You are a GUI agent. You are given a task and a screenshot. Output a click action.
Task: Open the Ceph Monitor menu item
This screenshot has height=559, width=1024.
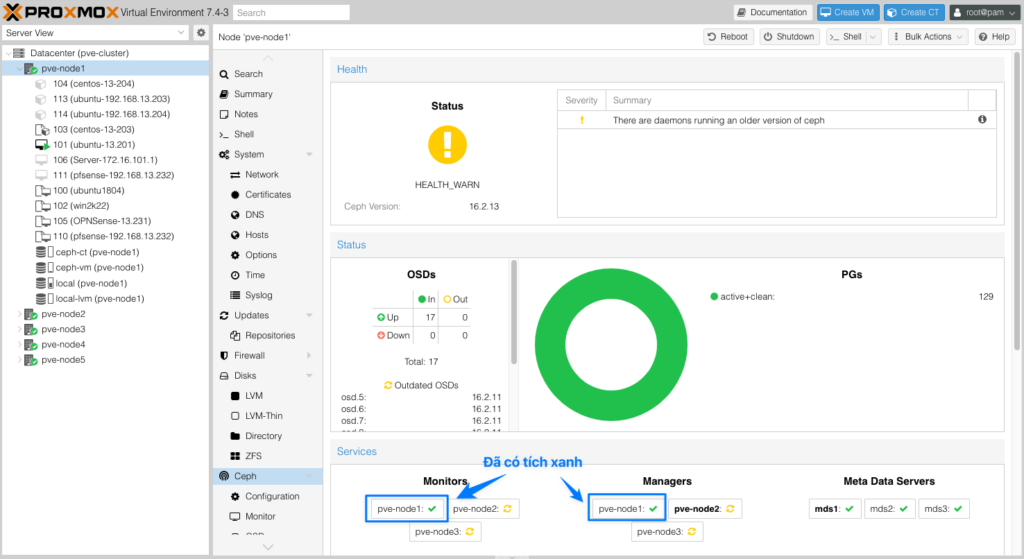click(x=267, y=517)
